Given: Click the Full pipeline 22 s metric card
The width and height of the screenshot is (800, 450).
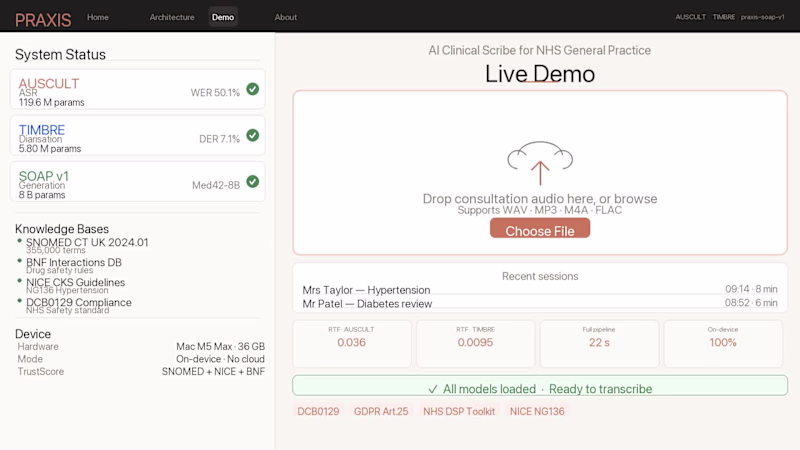Looking at the screenshot, I should coord(599,343).
